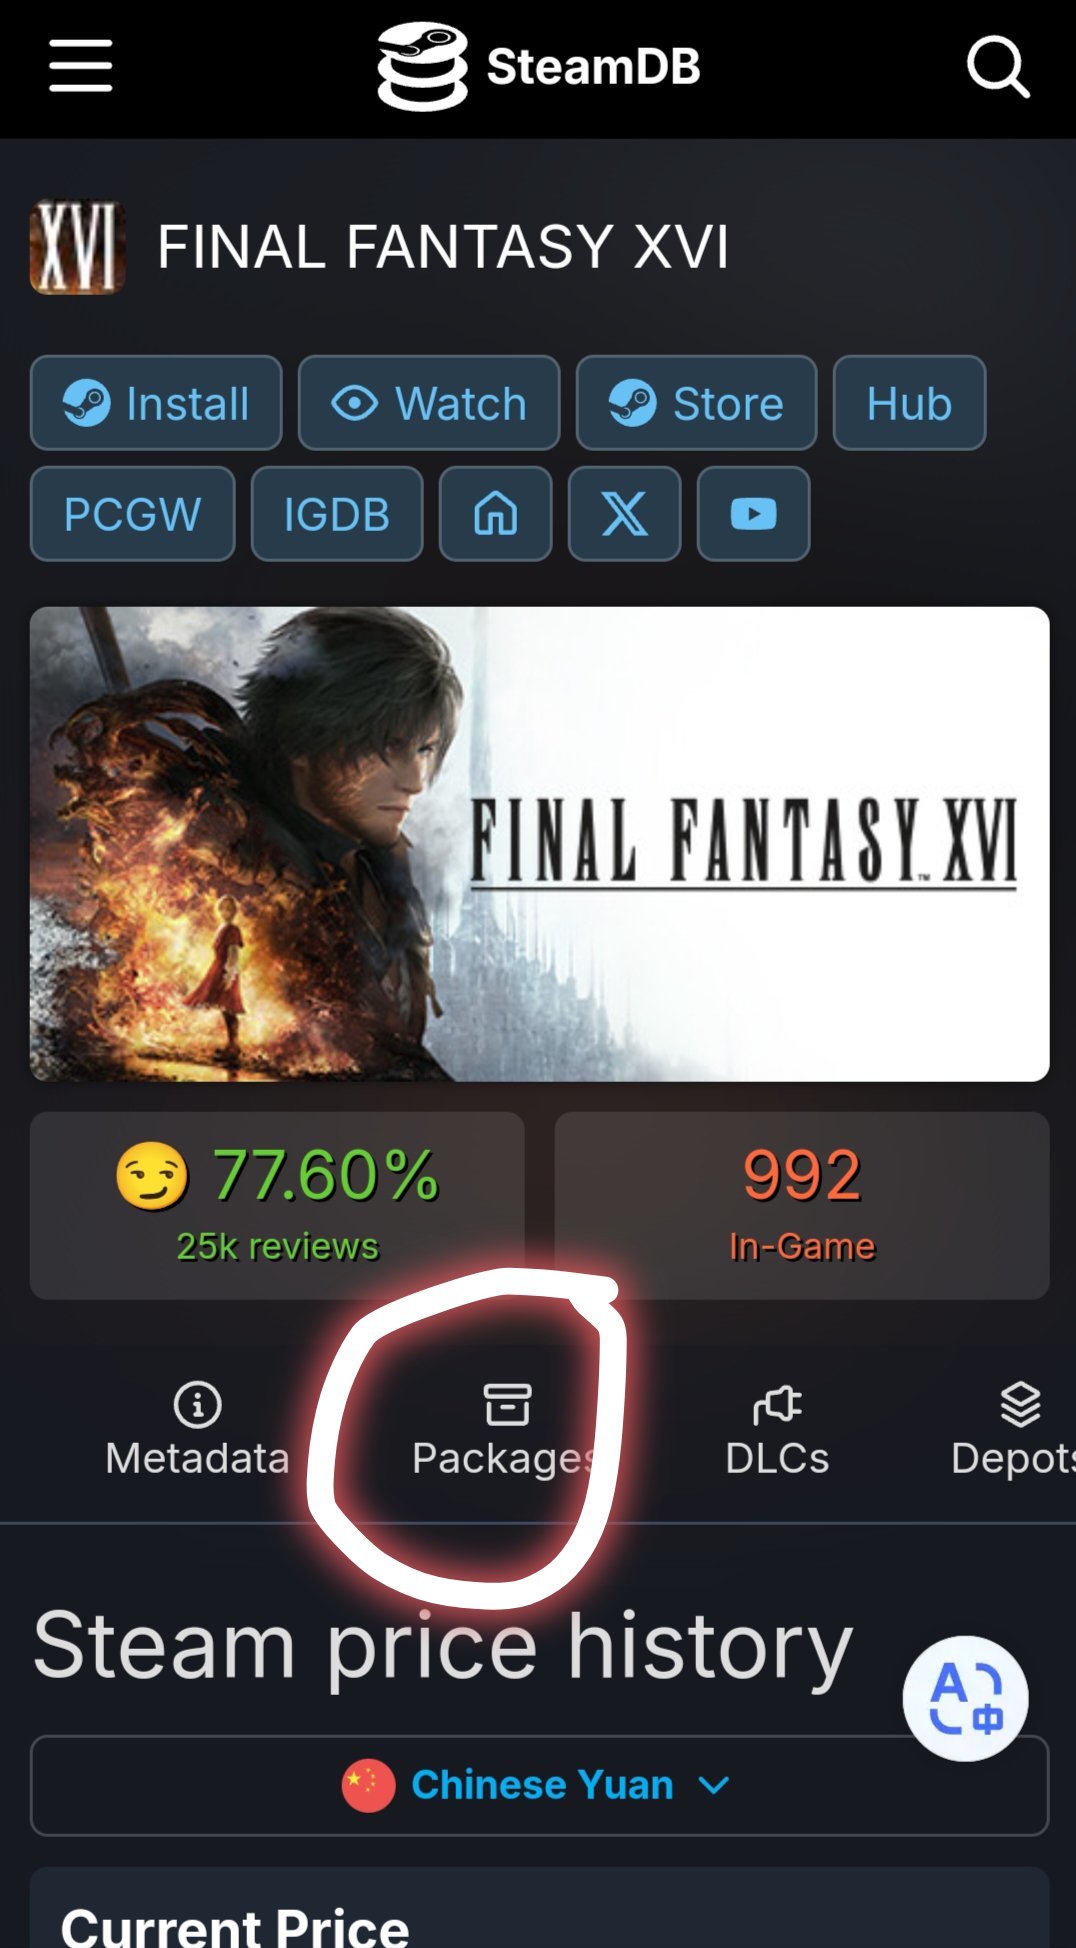Open the hamburger navigation menu

pyautogui.click(x=81, y=66)
